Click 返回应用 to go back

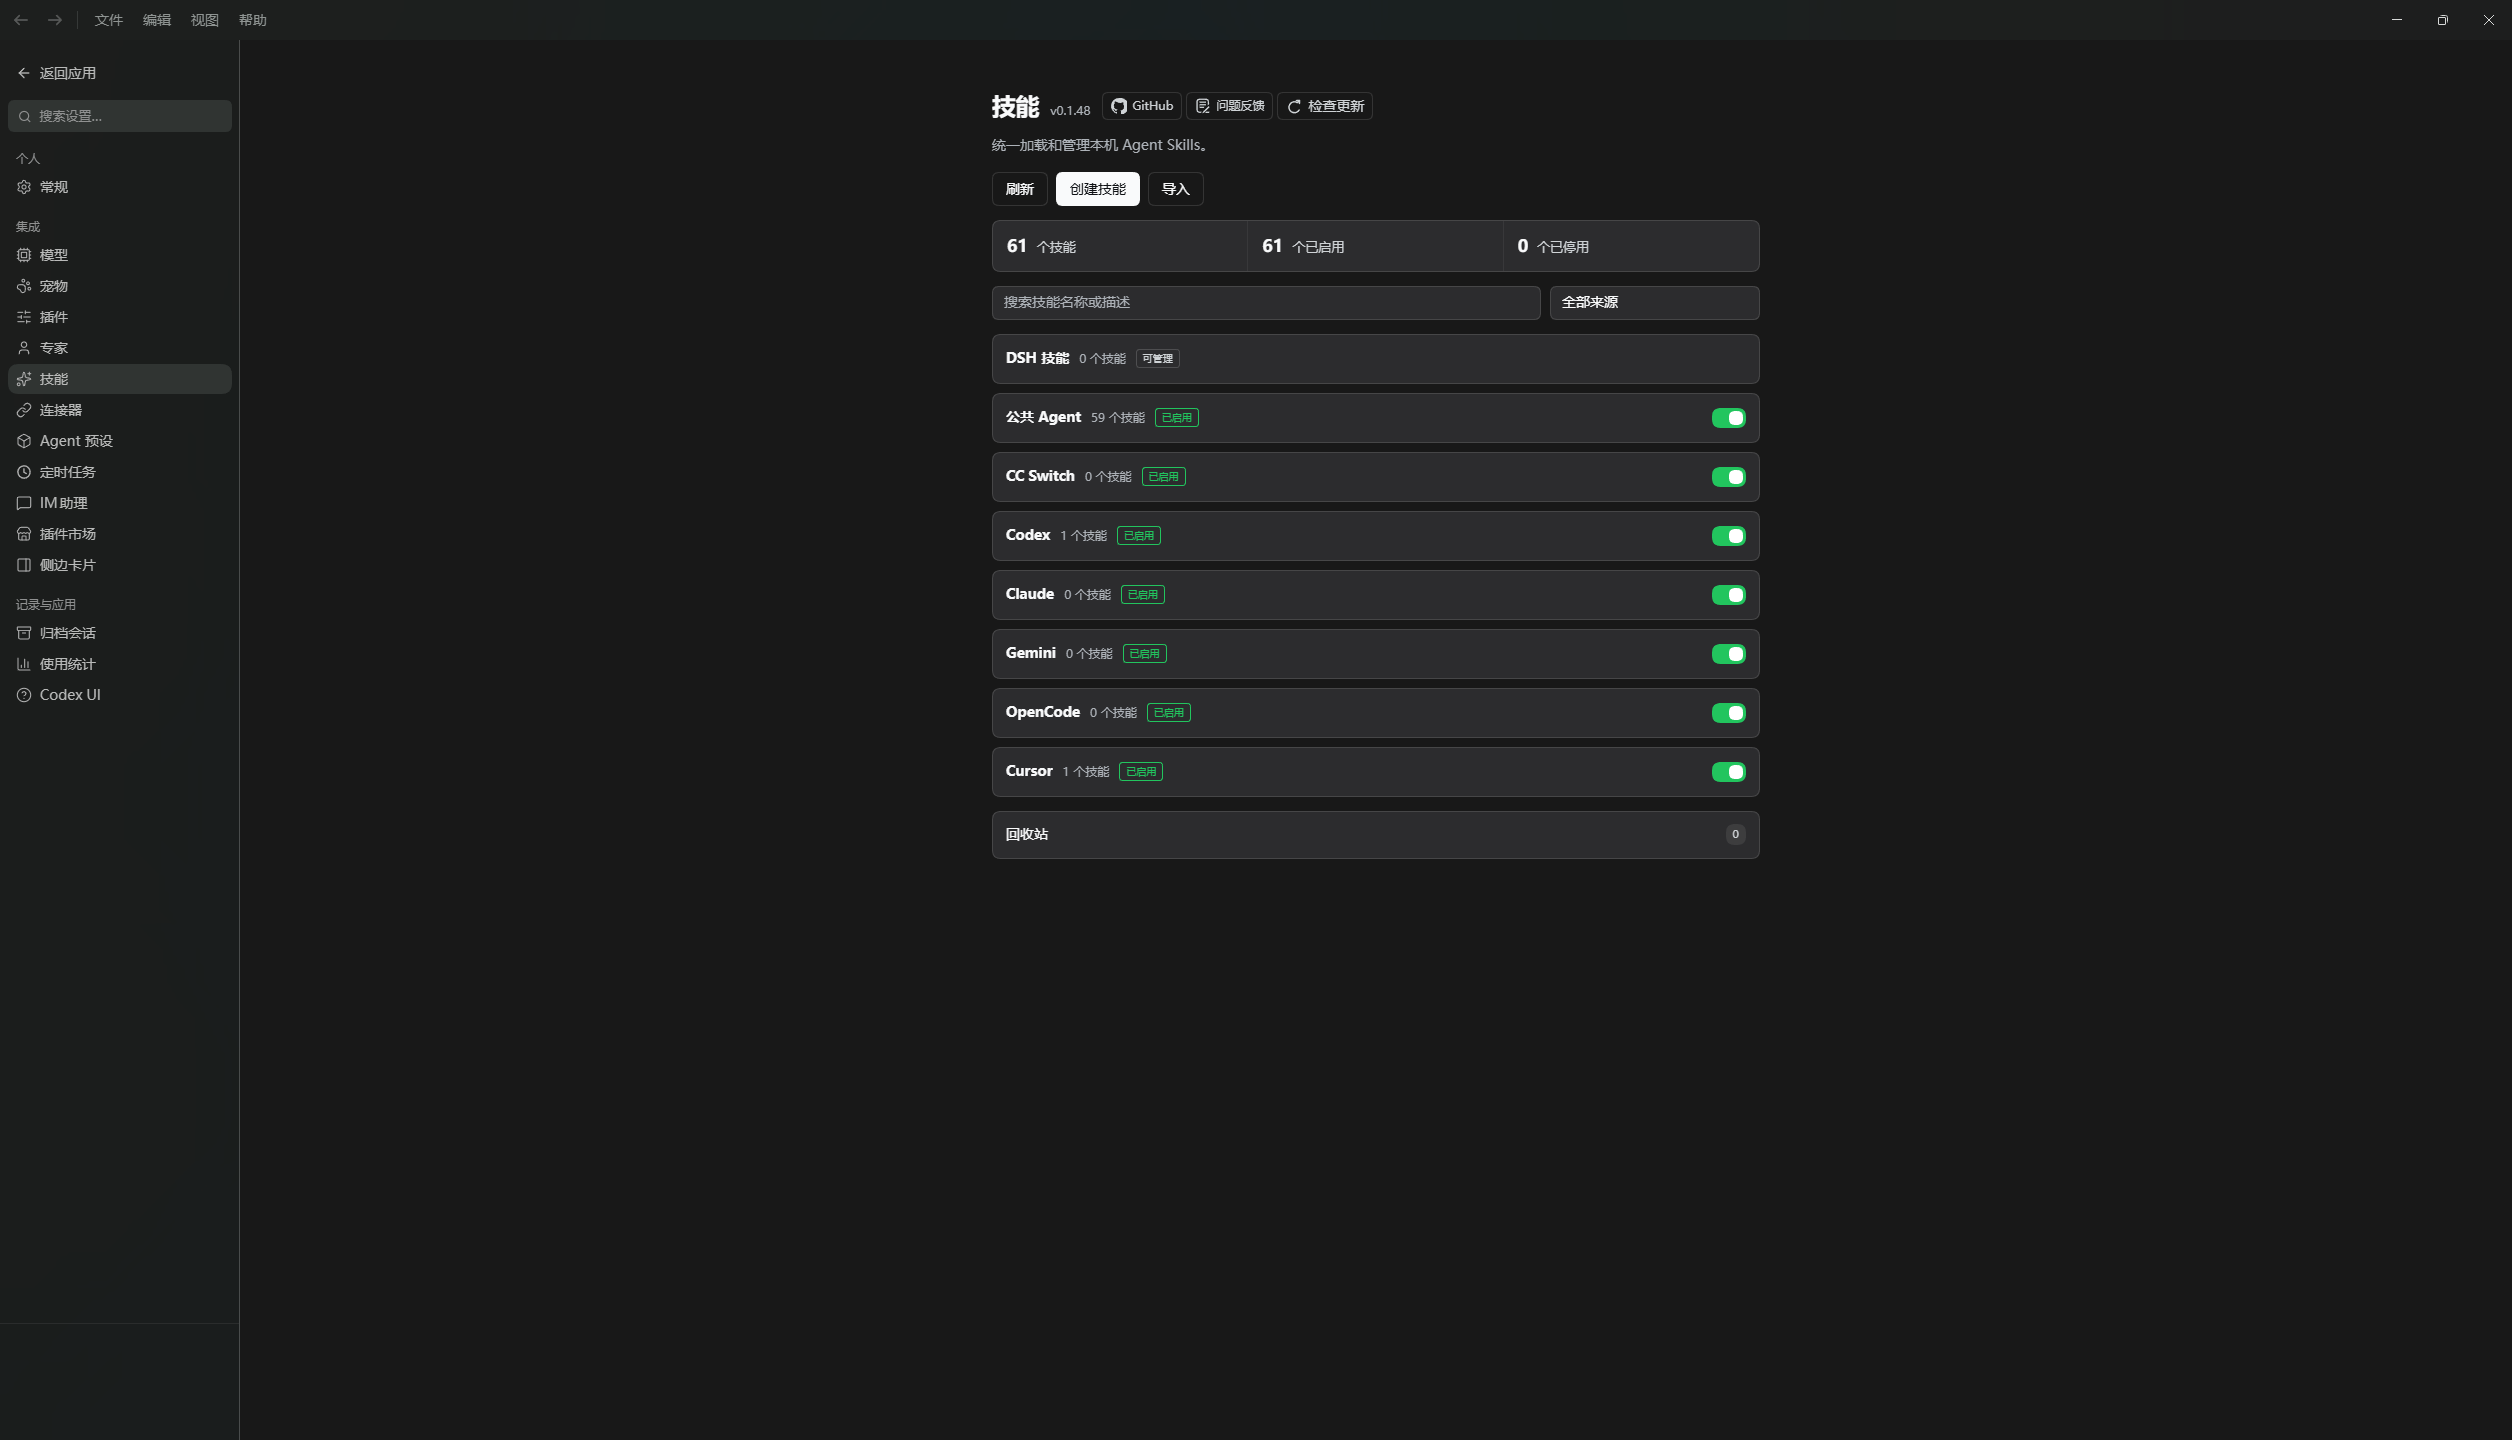pos(57,73)
